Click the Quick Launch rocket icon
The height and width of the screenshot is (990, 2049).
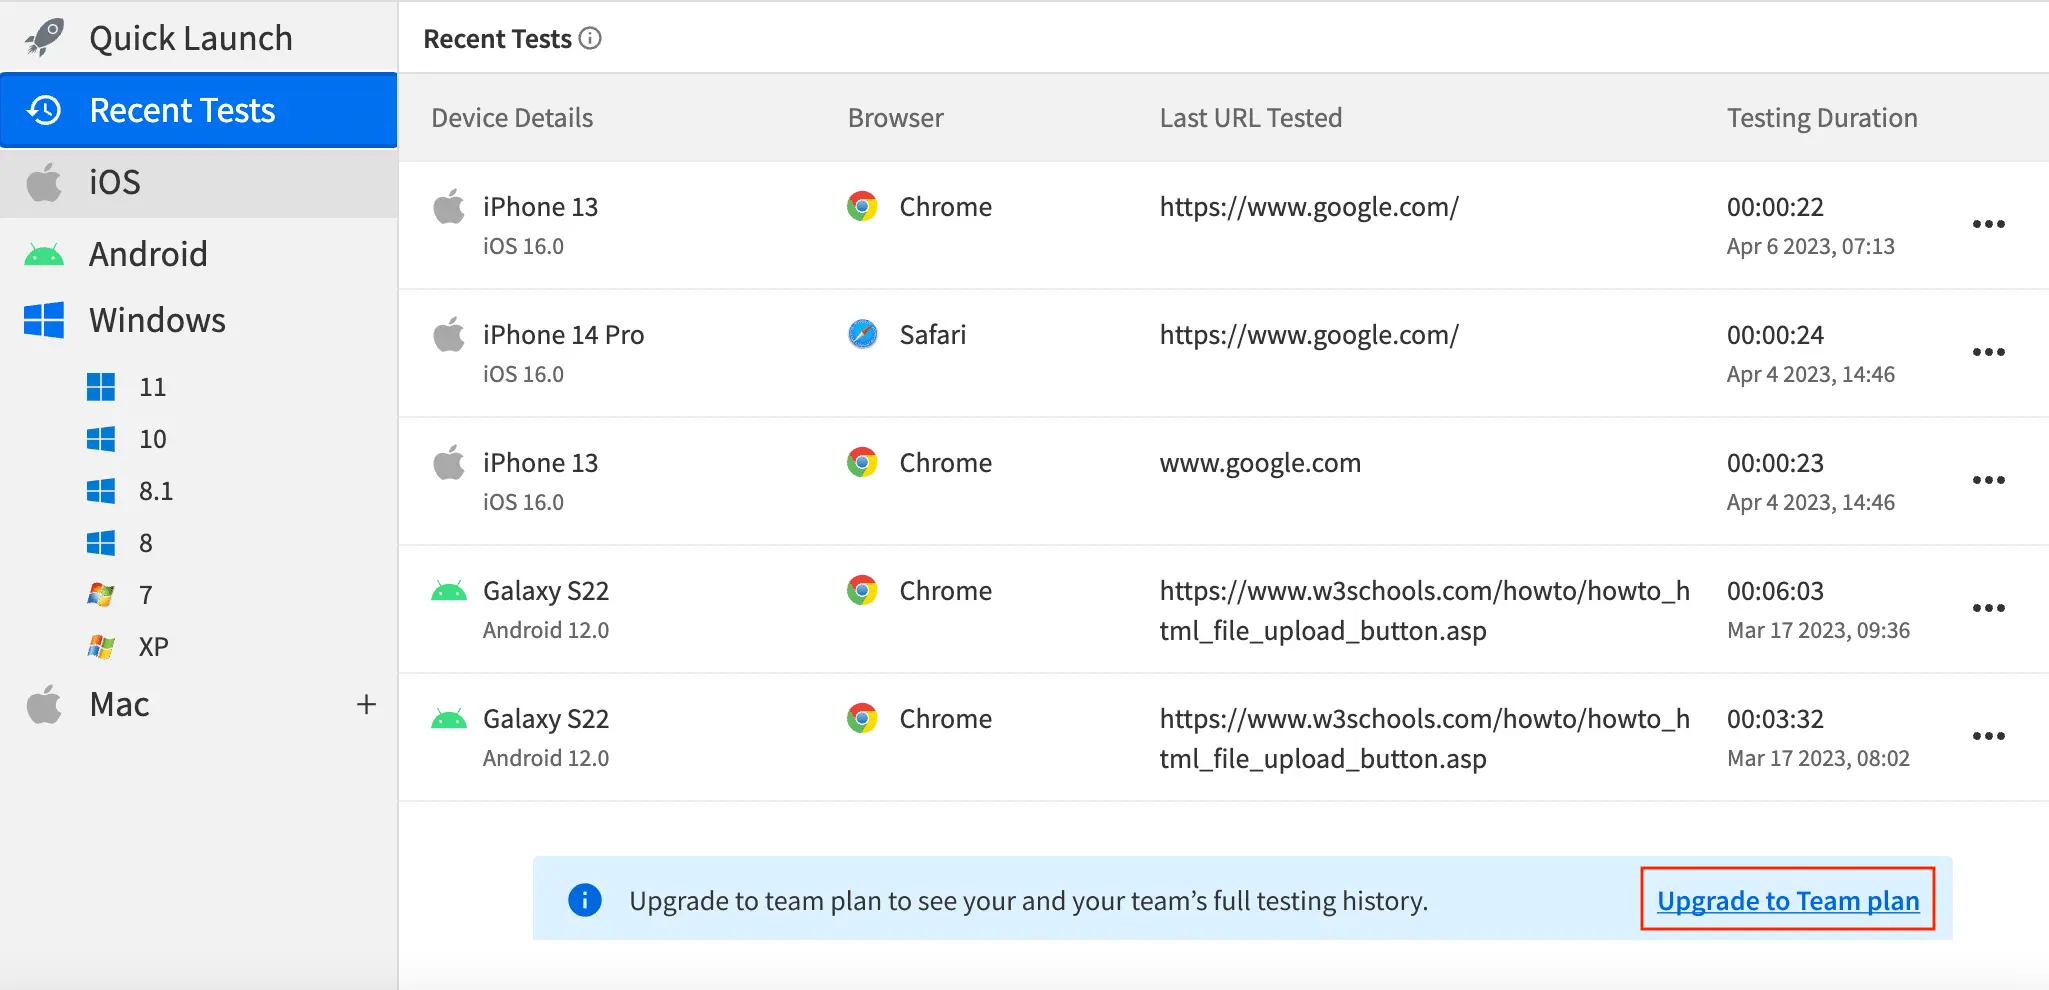tap(45, 38)
